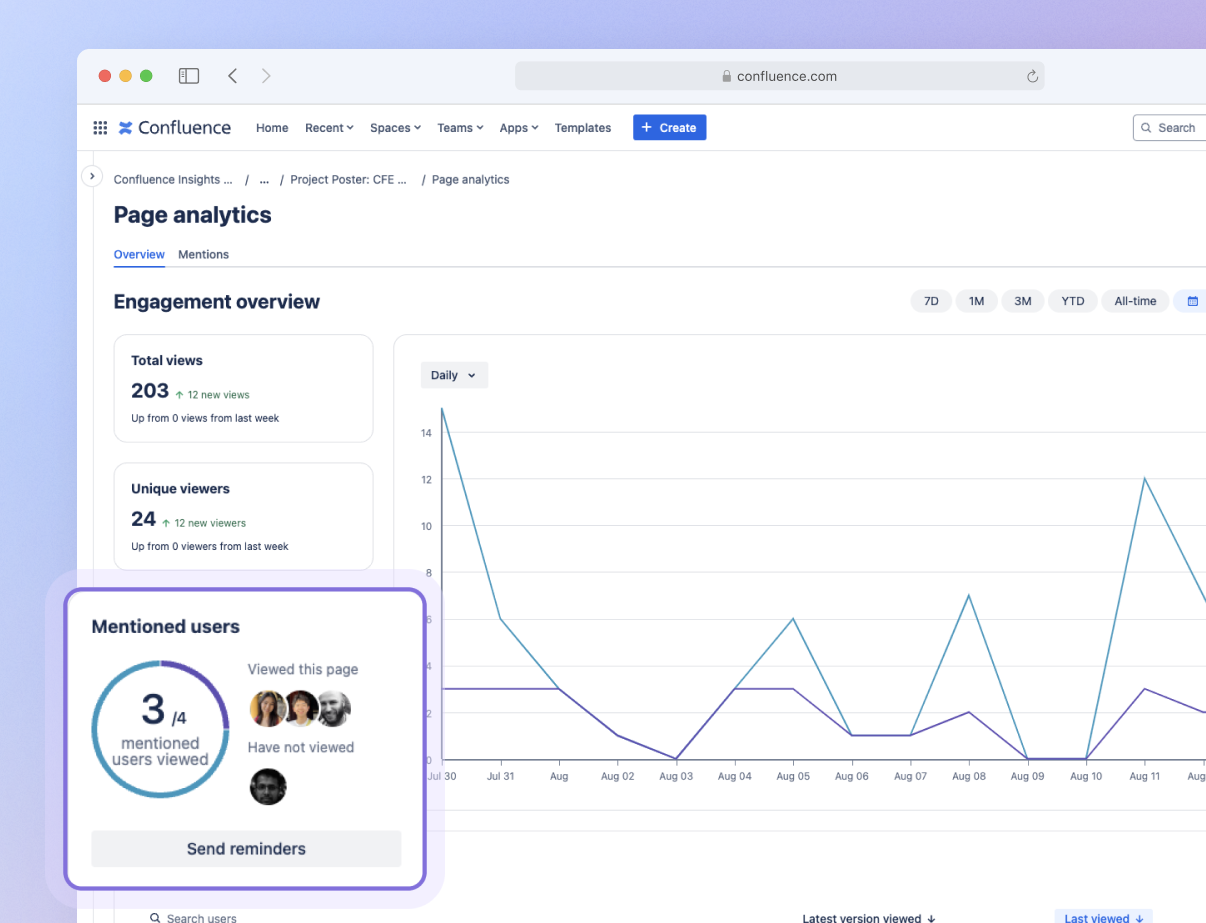
Task: Click the page reload icon in address bar
Action: point(1032,76)
